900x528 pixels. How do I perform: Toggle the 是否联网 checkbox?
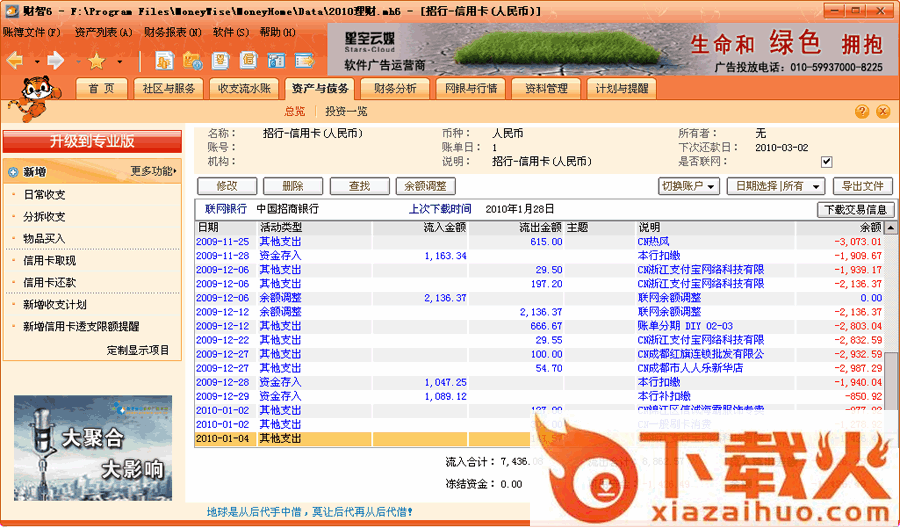(x=827, y=162)
